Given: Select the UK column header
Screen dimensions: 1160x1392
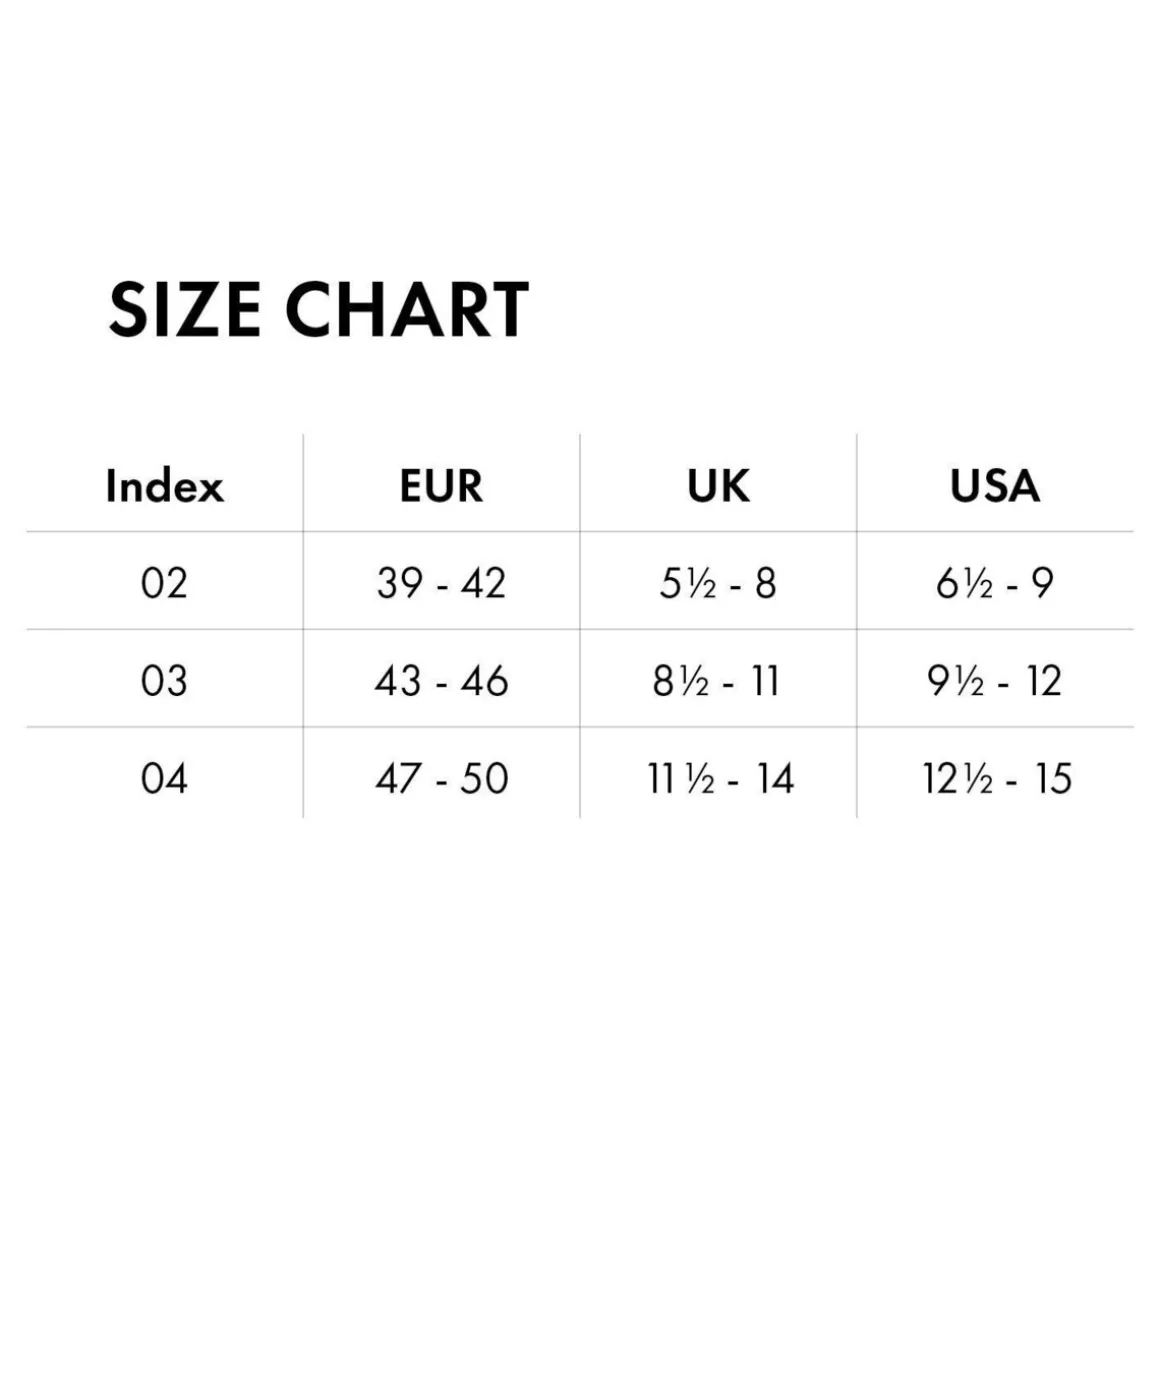Looking at the screenshot, I should pos(718,486).
